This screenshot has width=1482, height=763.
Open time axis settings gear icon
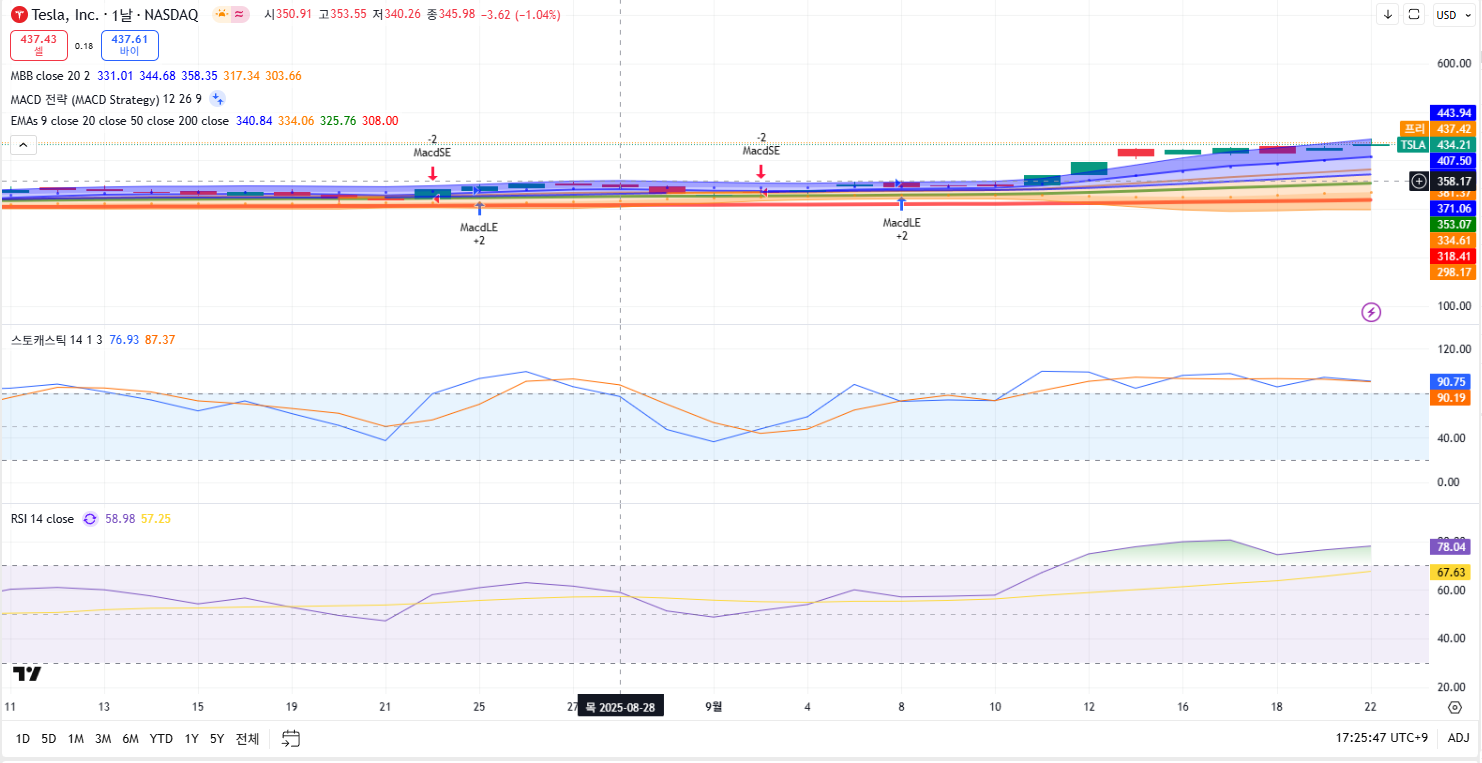click(x=1455, y=707)
